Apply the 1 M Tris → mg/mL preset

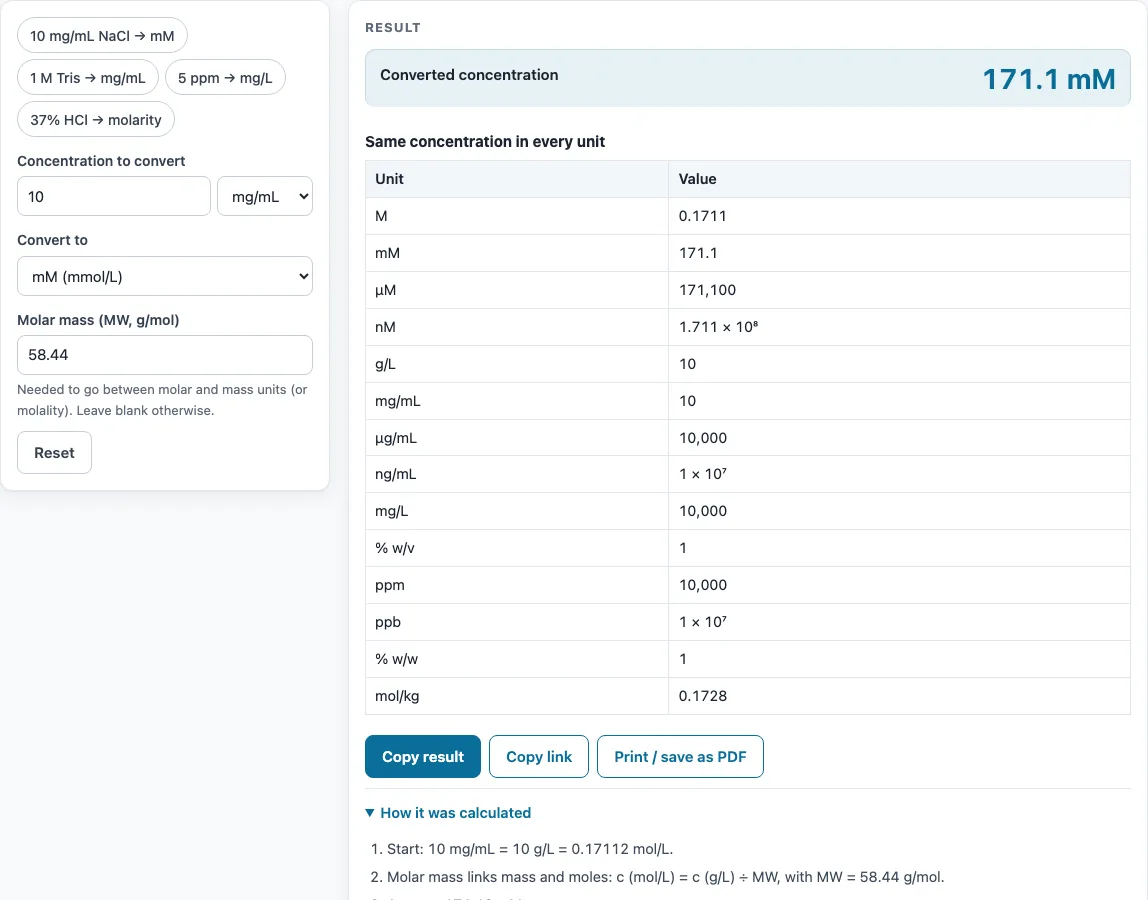(x=88, y=78)
